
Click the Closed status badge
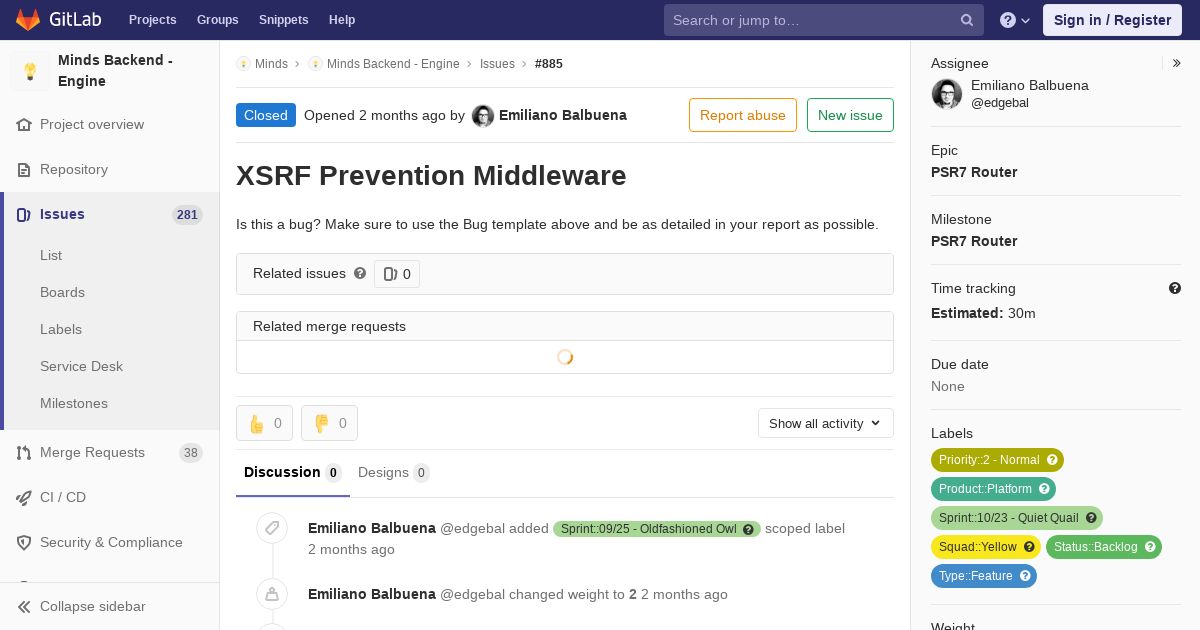(266, 115)
